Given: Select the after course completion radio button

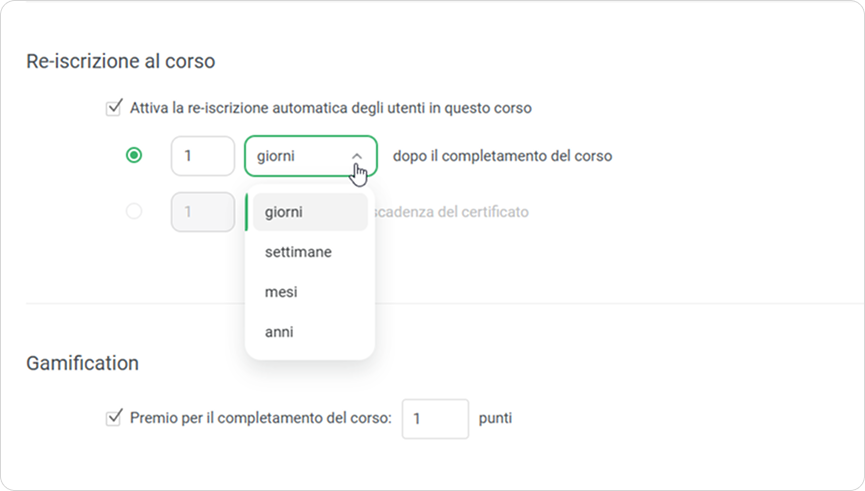Looking at the screenshot, I should pos(134,156).
